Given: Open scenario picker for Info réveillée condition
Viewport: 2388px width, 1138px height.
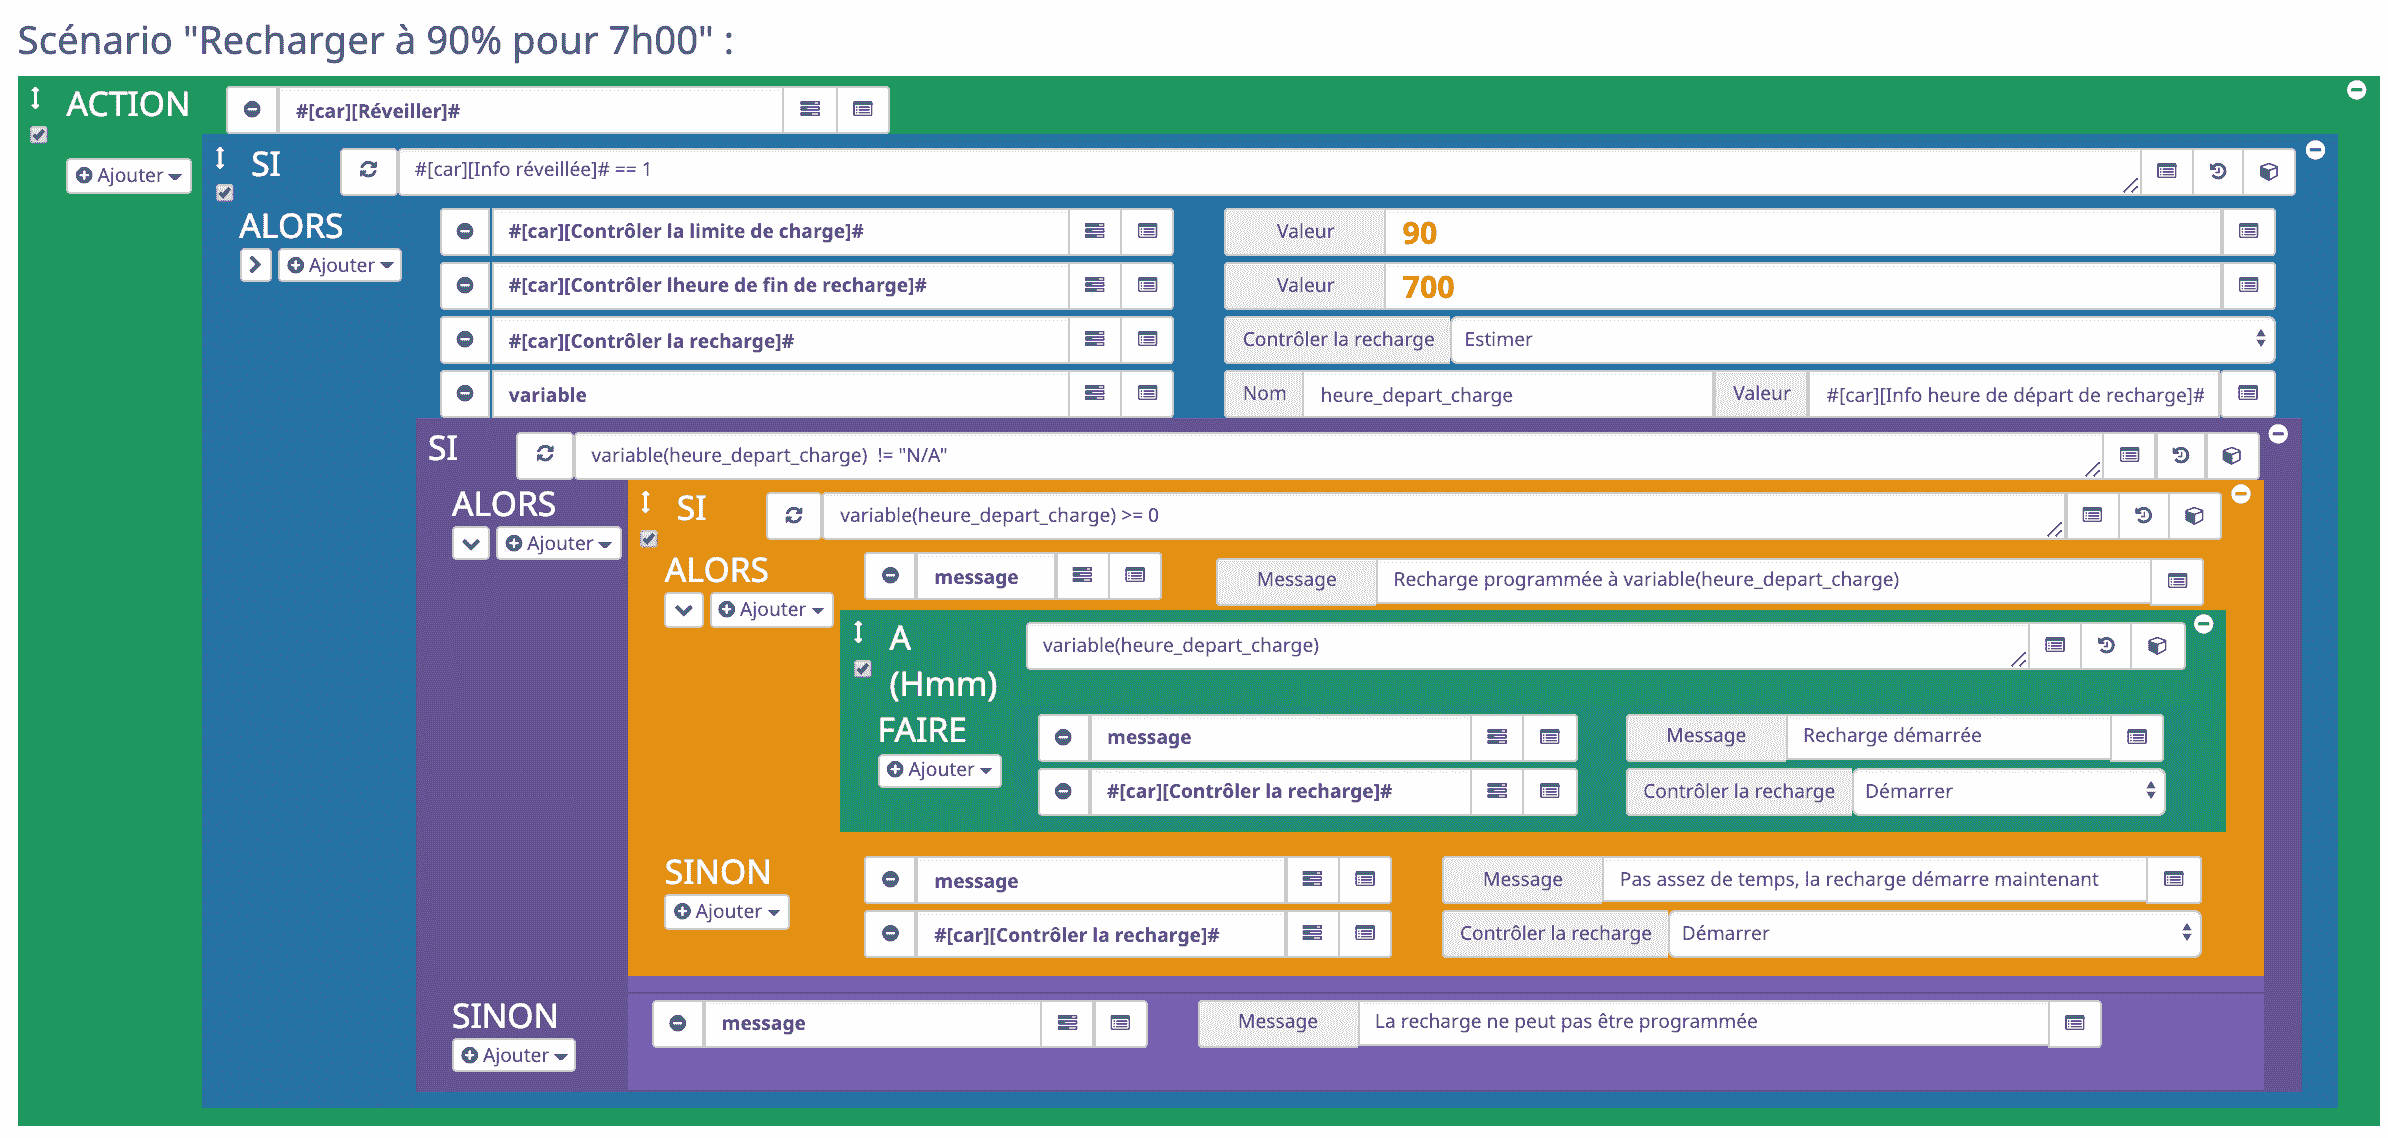Looking at the screenshot, I should click(x=2217, y=171).
